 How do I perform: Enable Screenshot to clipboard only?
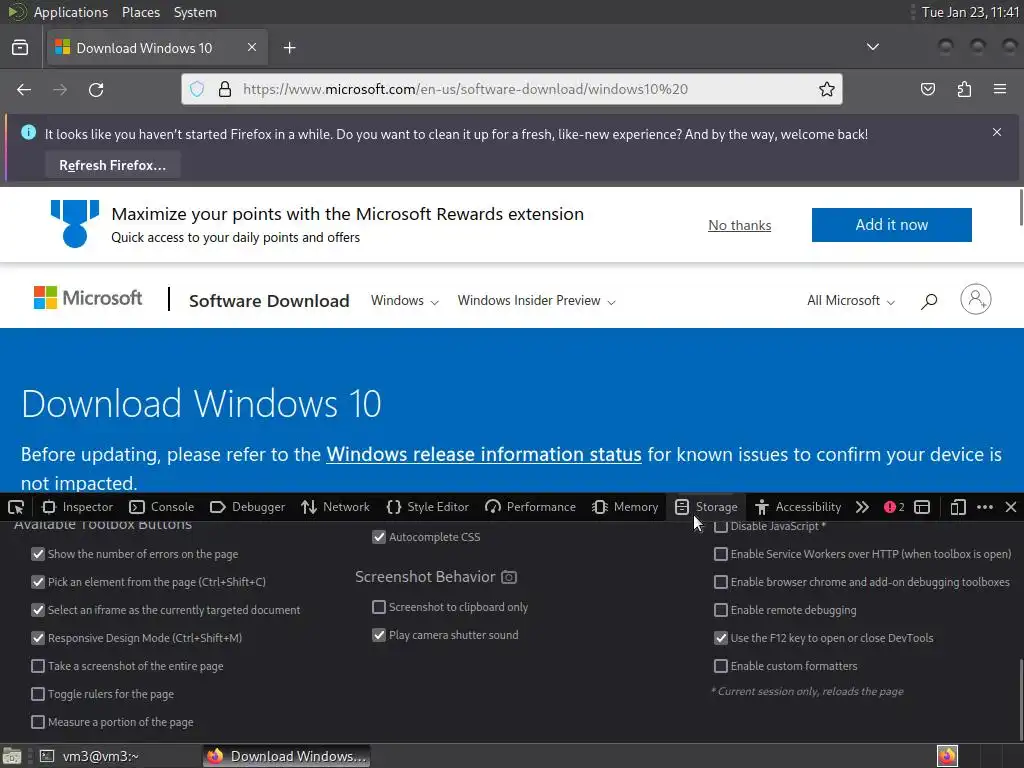tap(379, 607)
